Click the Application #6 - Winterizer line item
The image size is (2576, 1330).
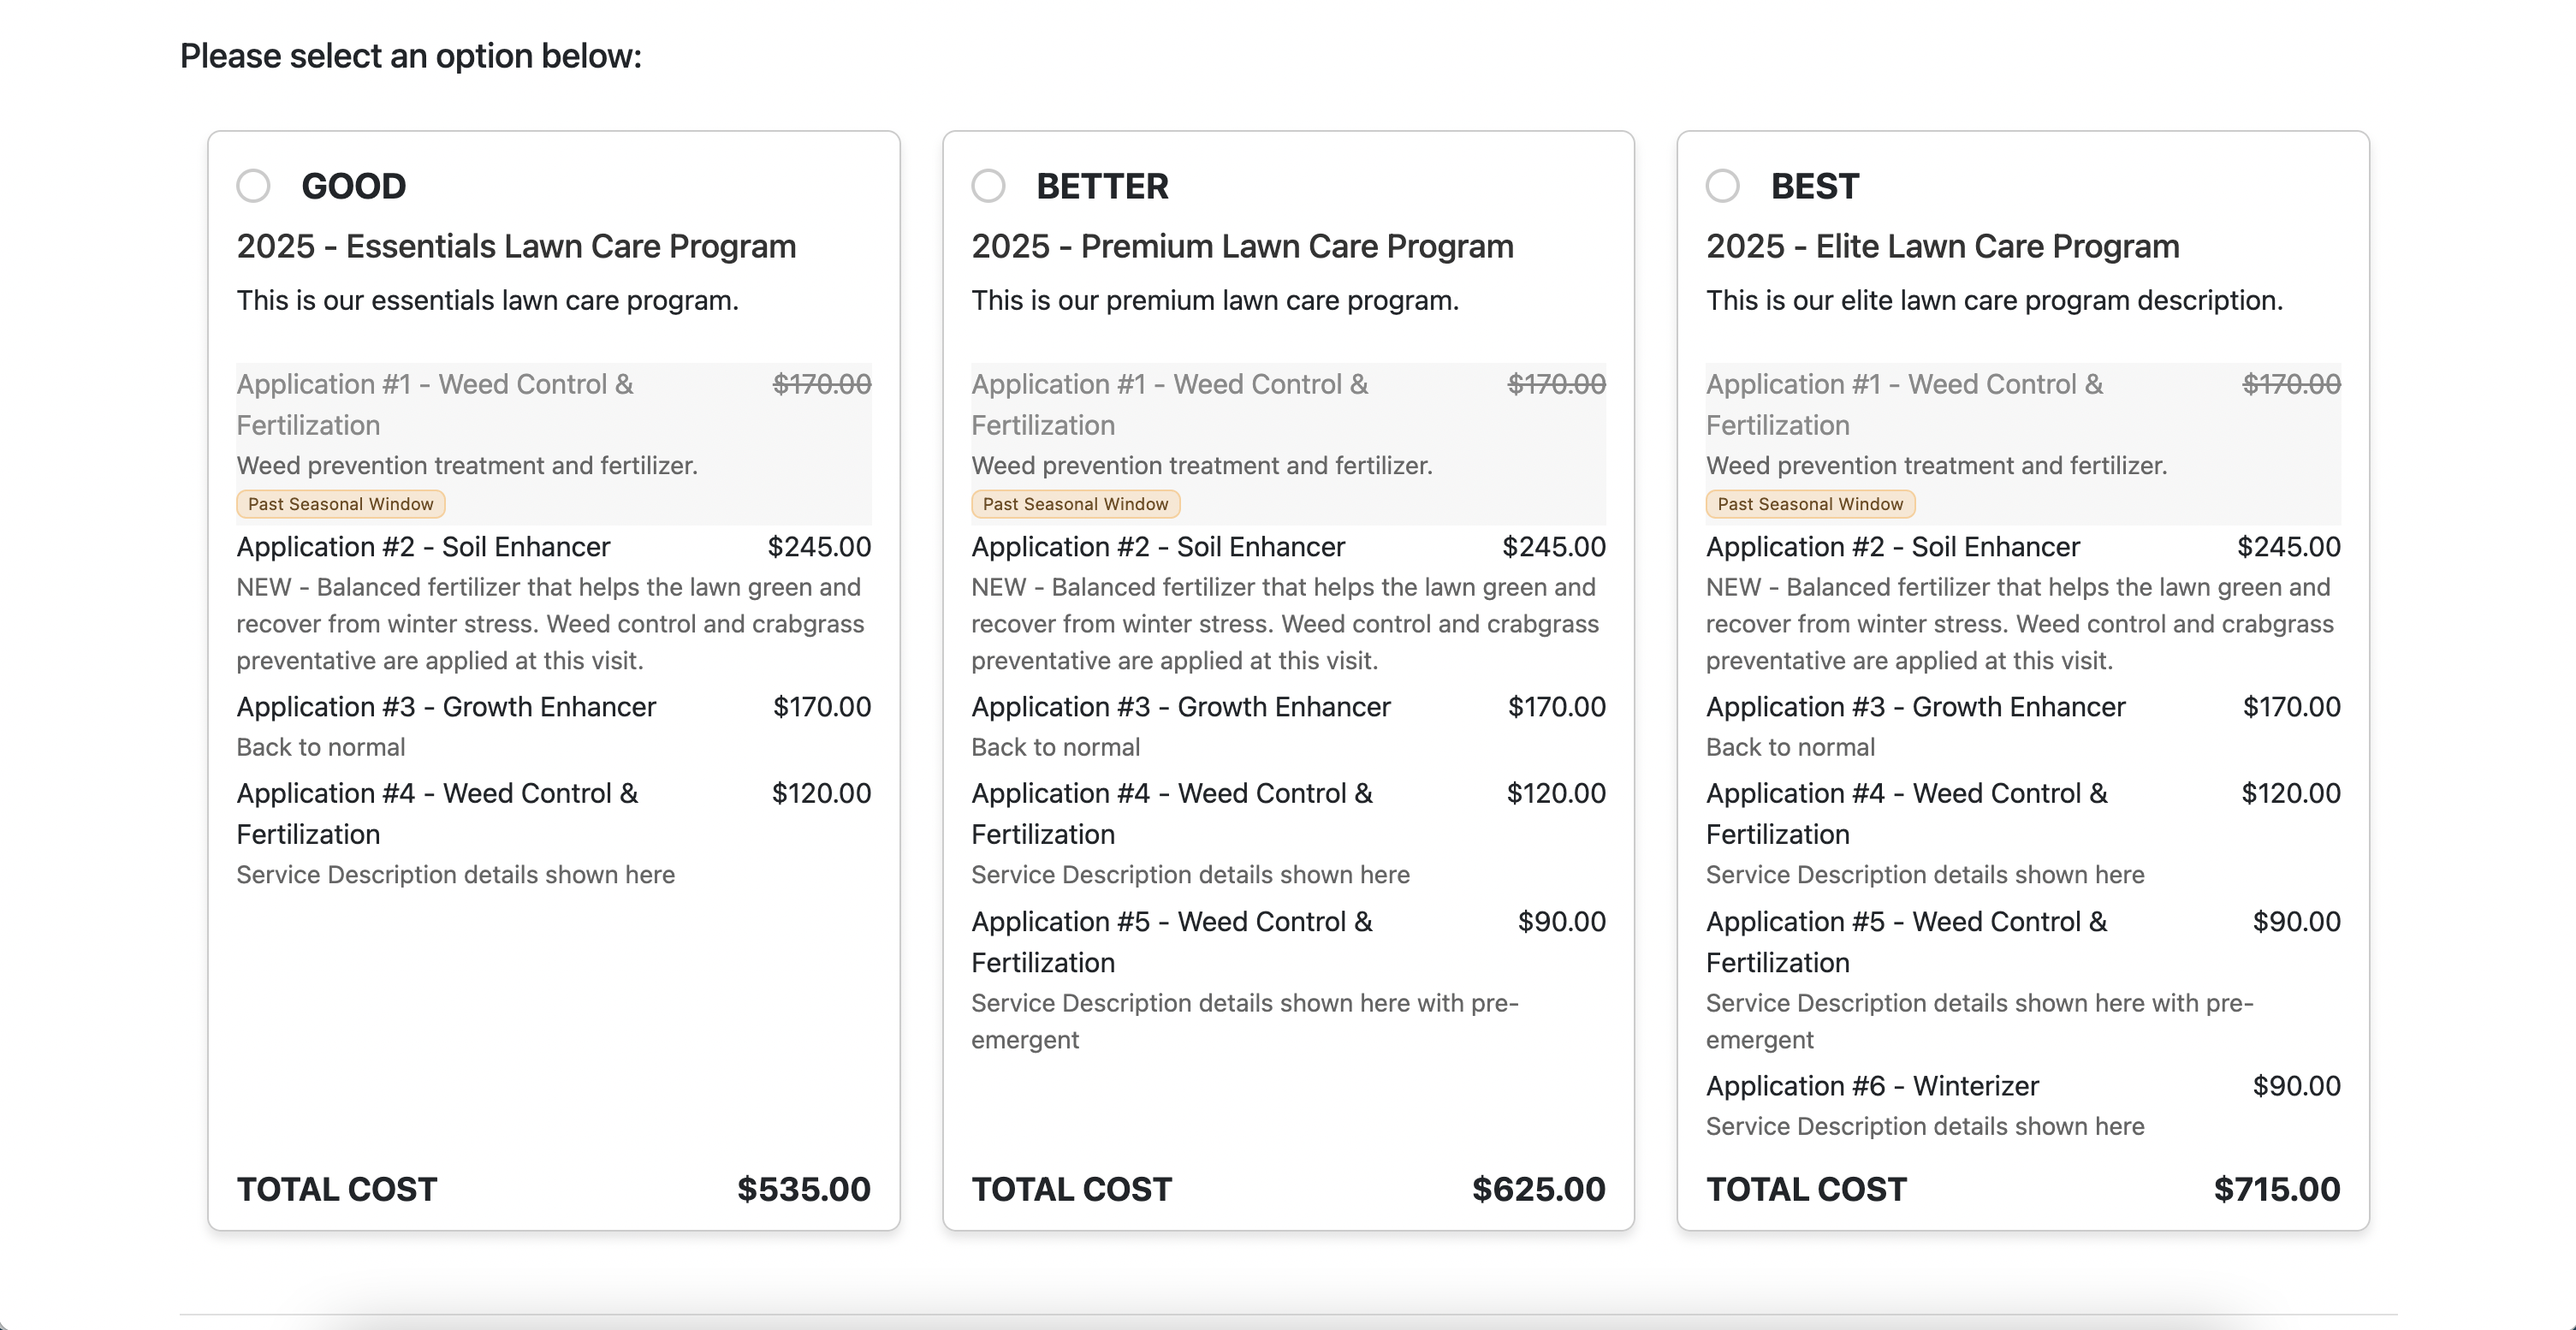(1872, 1086)
